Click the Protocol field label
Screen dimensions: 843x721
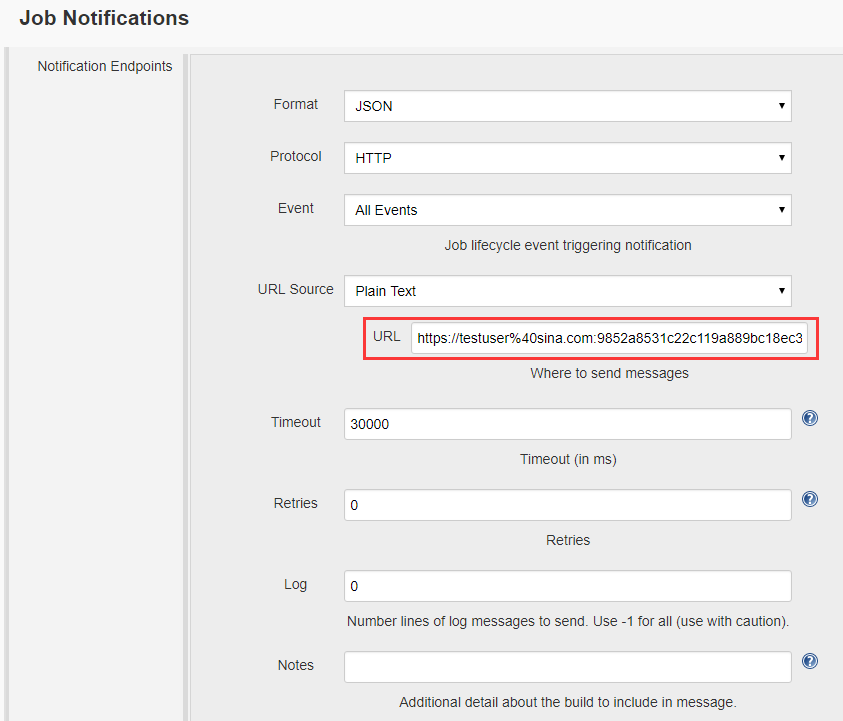[295, 156]
